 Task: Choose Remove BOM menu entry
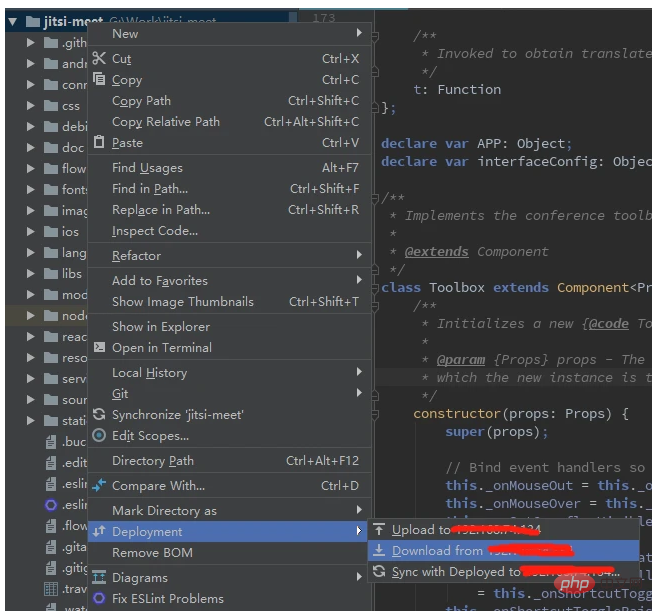pos(229,552)
